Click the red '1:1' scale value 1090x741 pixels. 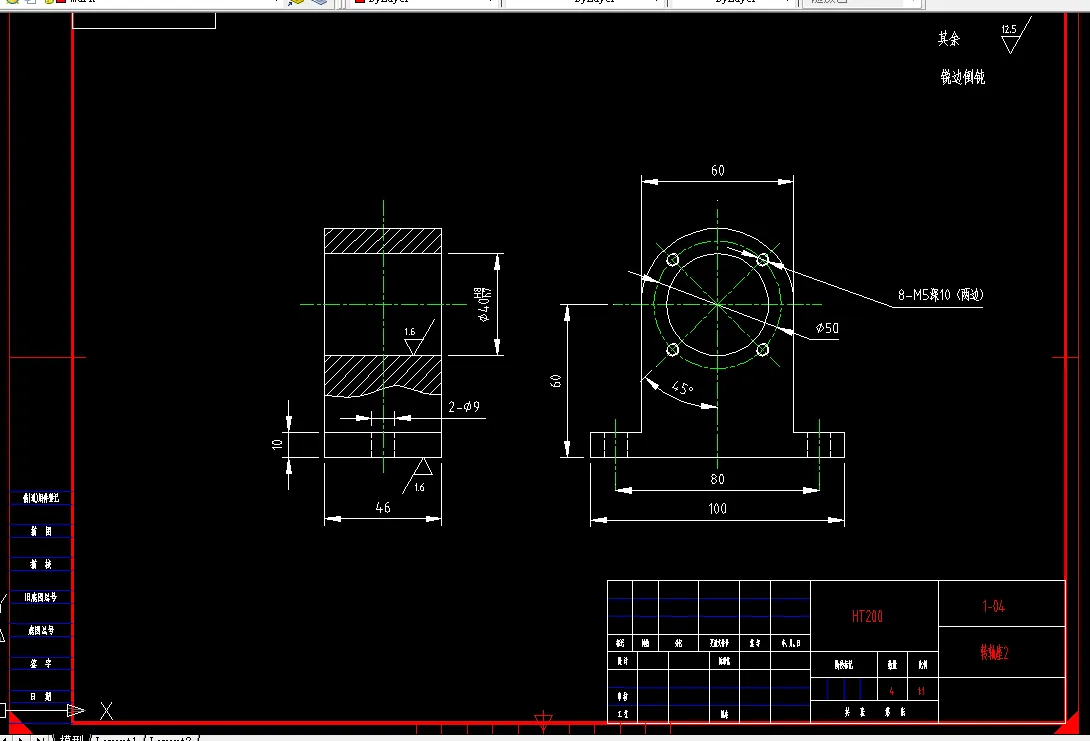coord(921,691)
